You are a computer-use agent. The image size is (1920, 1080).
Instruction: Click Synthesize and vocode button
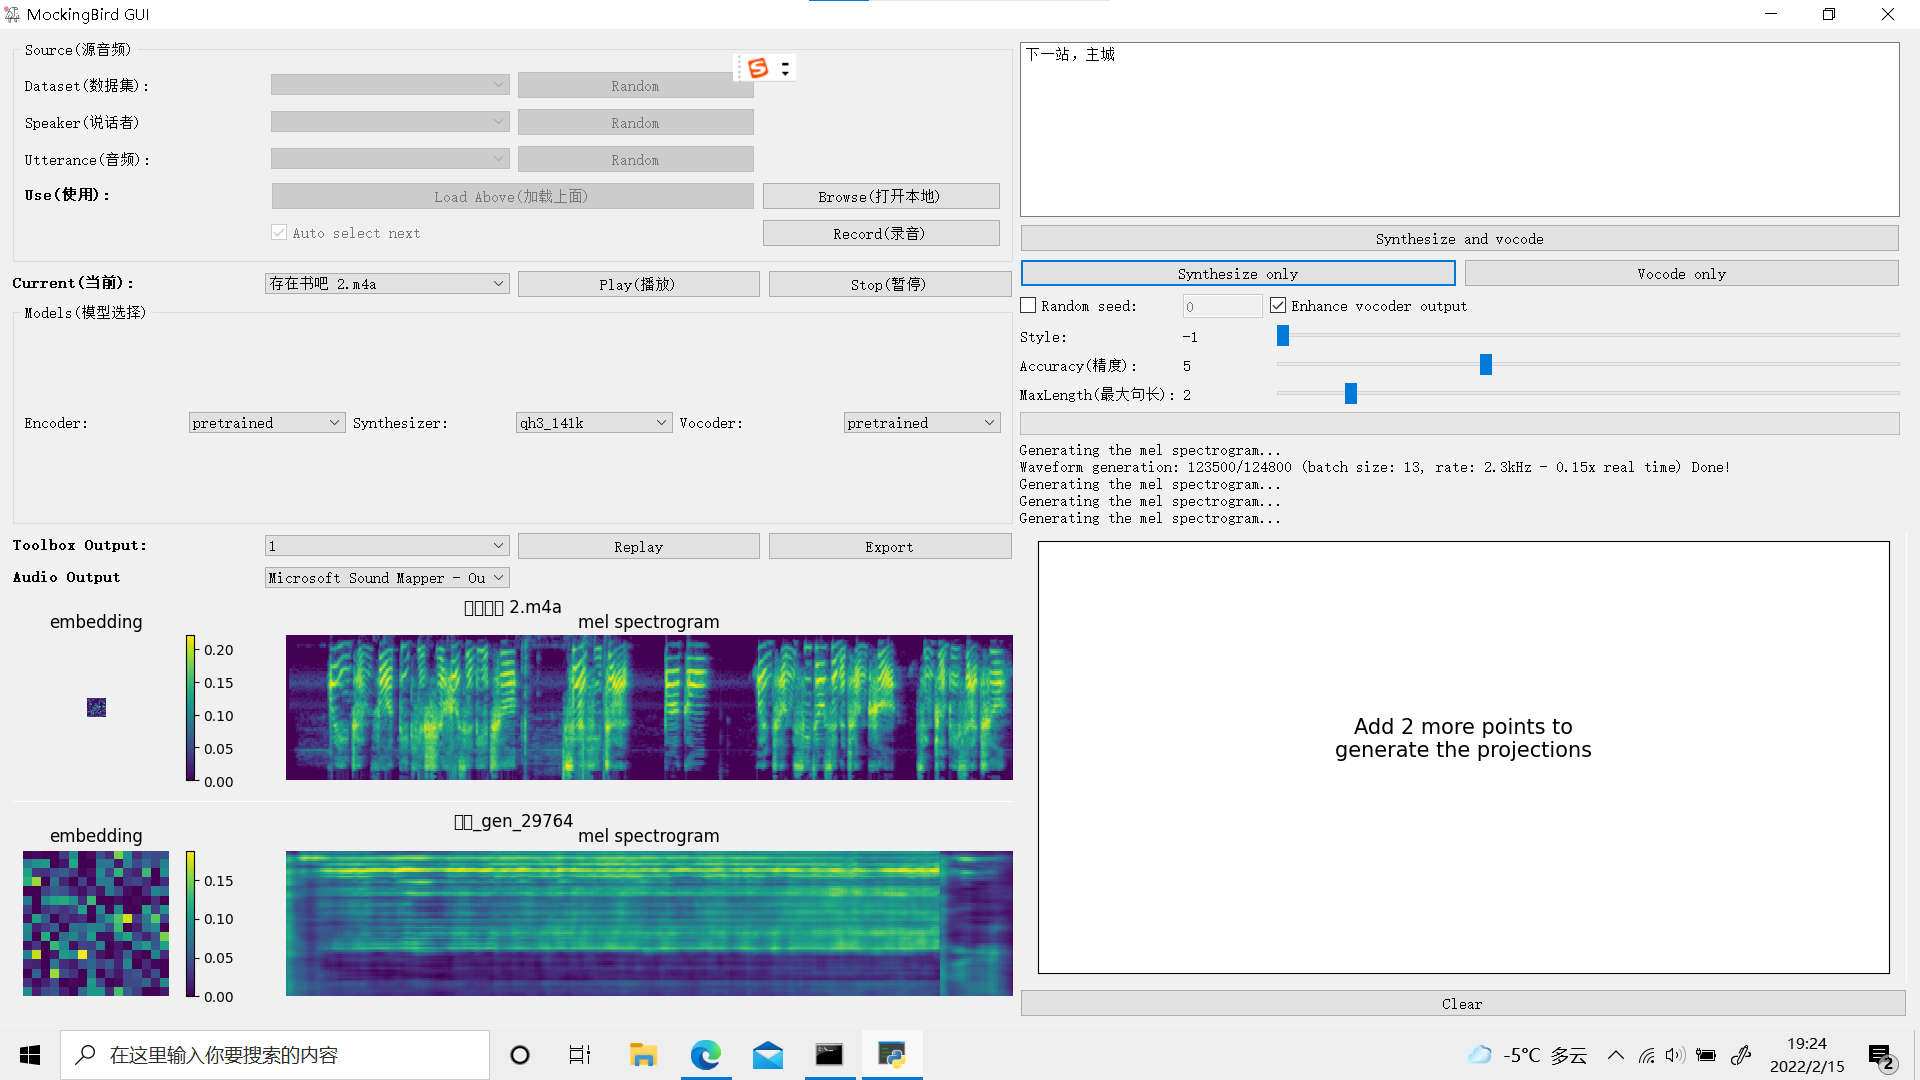(x=1459, y=239)
